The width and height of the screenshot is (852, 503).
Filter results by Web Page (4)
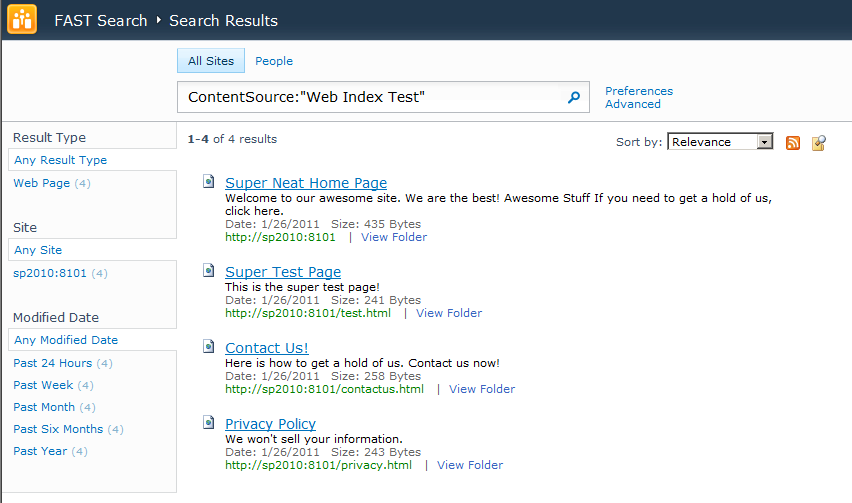click(x=52, y=183)
